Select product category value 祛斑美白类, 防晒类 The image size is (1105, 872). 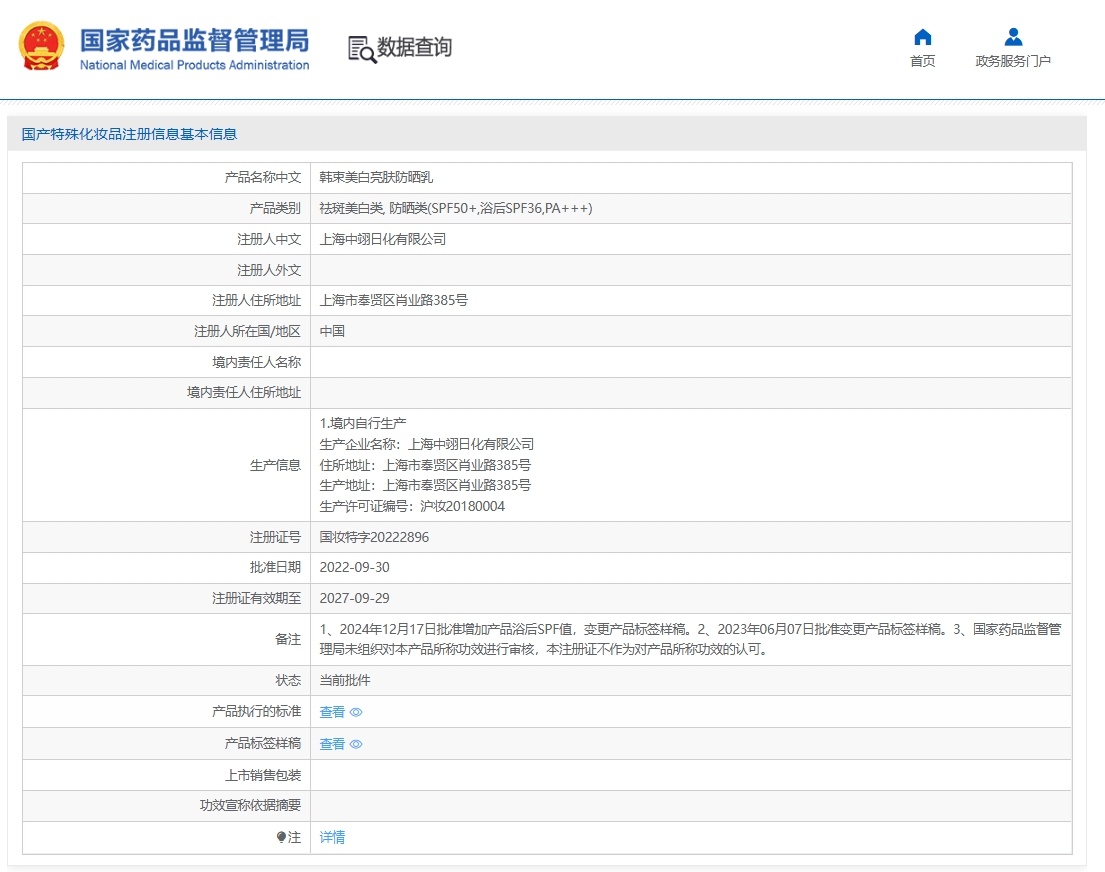click(456, 208)
